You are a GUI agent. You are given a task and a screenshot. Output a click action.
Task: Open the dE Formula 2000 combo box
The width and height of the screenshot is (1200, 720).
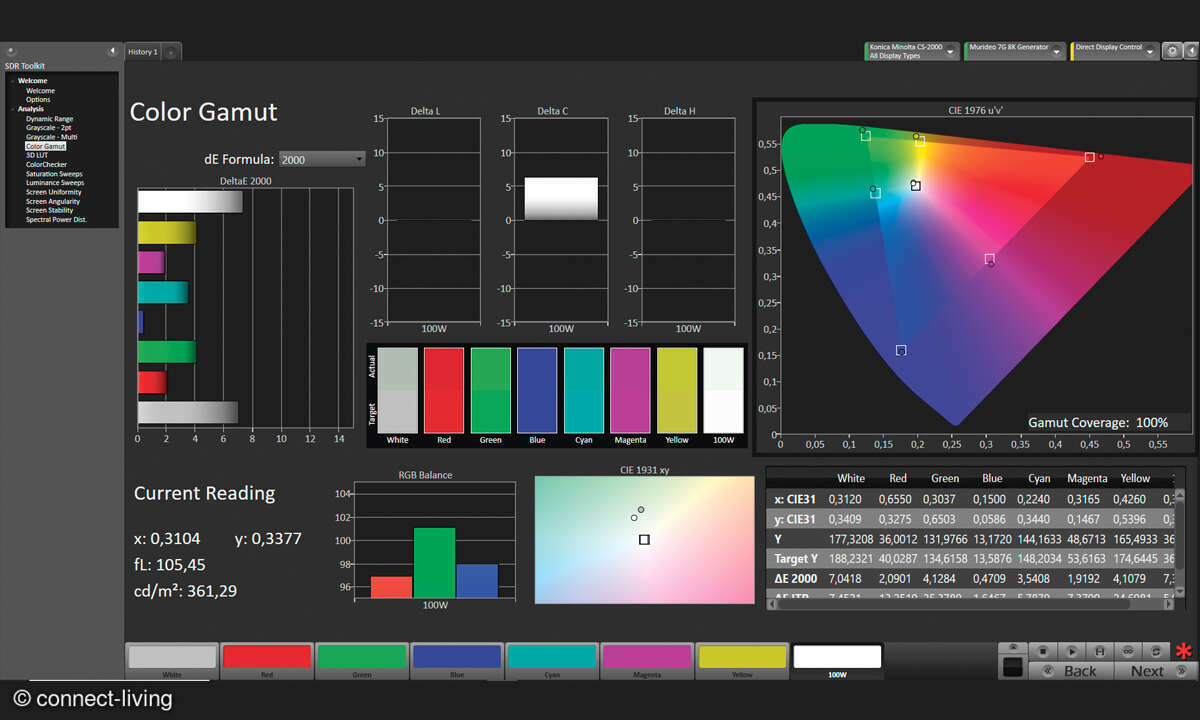322,158
